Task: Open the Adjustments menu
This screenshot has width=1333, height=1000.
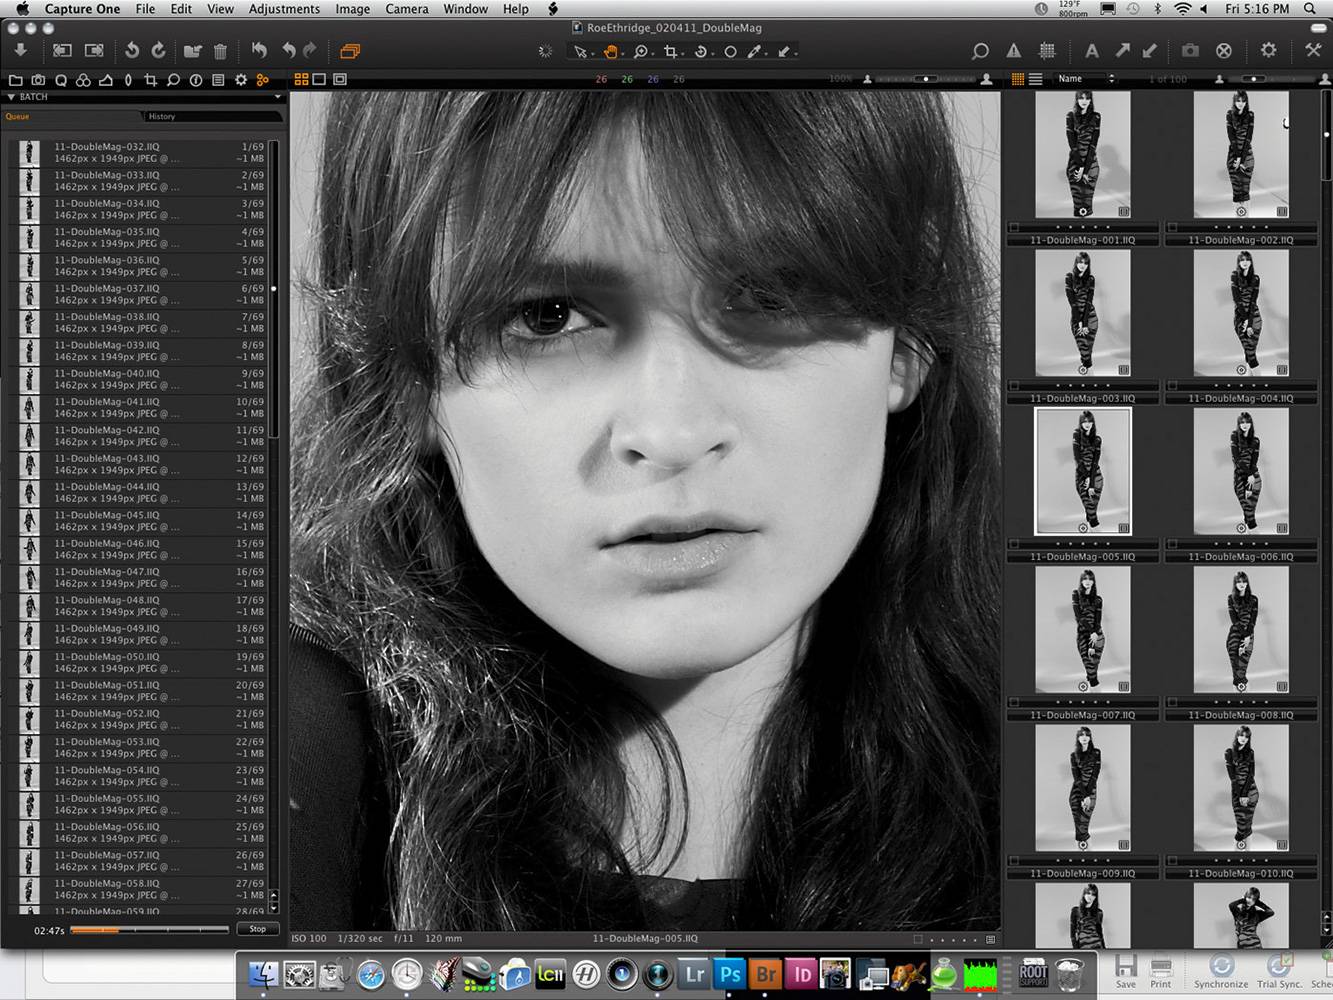Action: click(284, 9)
